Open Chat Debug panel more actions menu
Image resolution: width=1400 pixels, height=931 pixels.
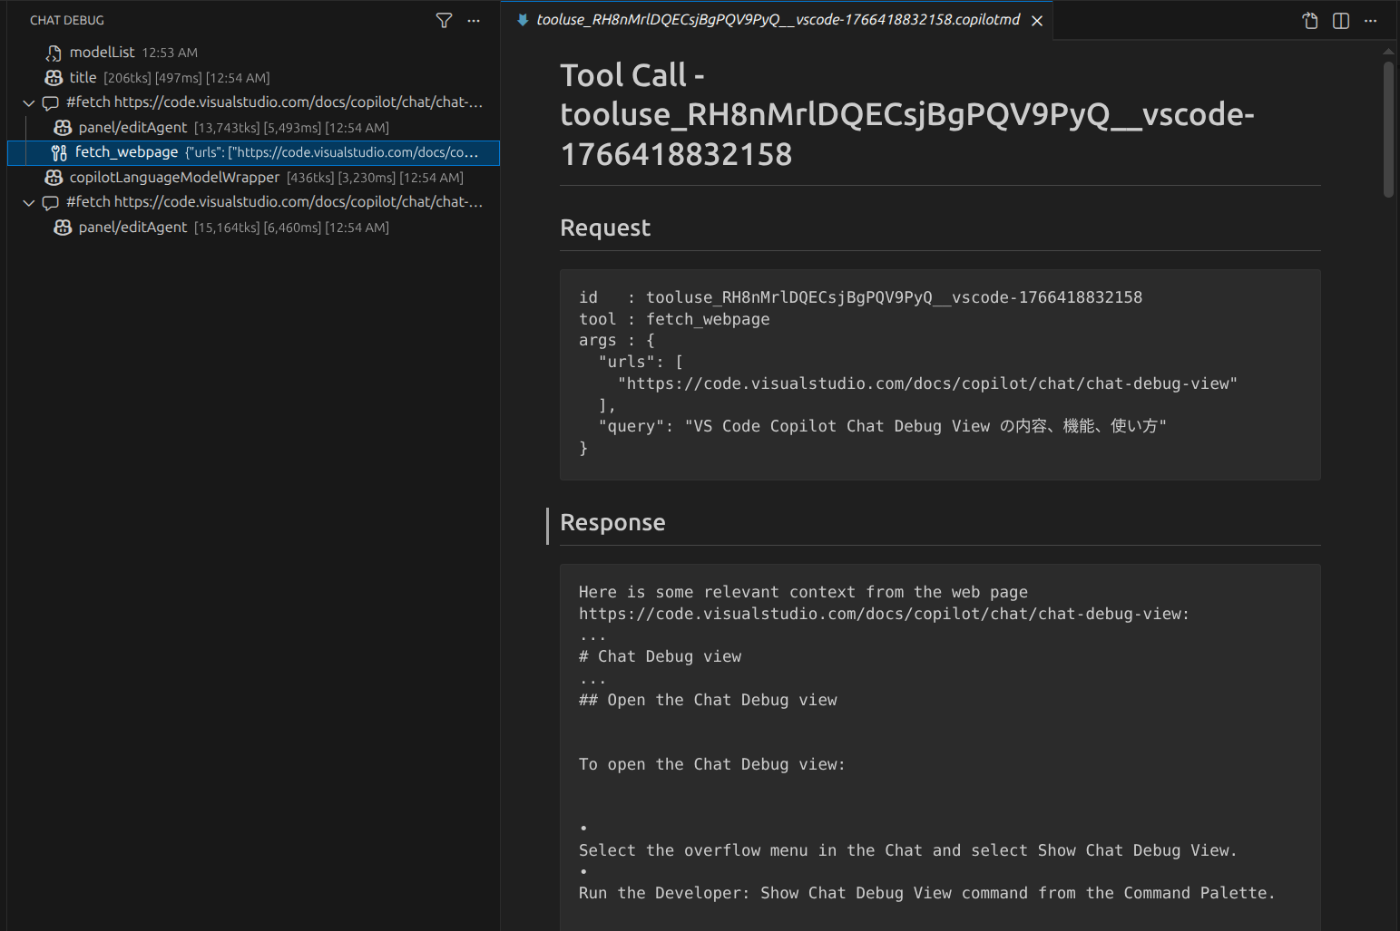474,20
